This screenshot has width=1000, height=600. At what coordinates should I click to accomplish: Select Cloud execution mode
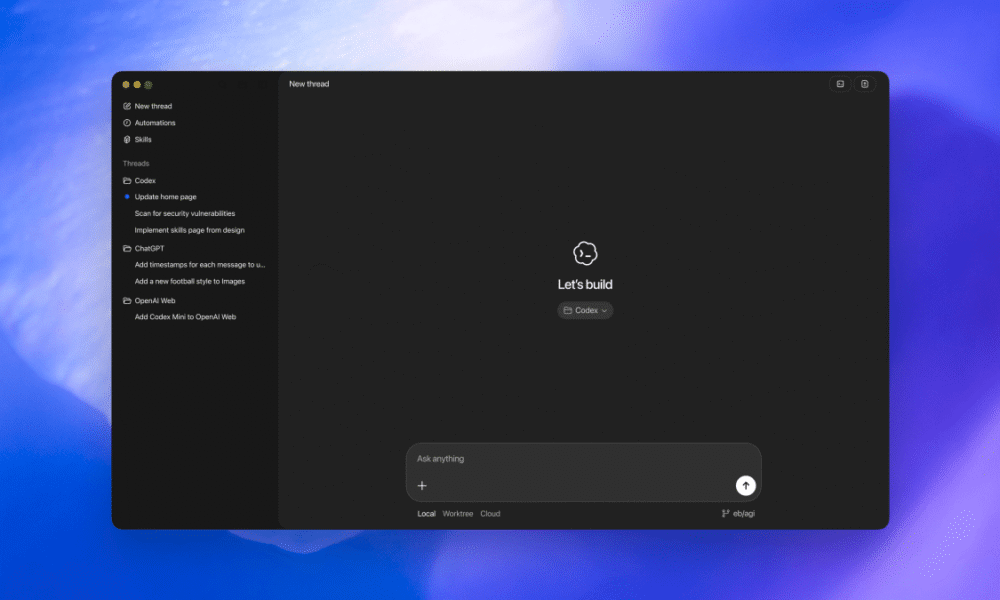[490, 514]
